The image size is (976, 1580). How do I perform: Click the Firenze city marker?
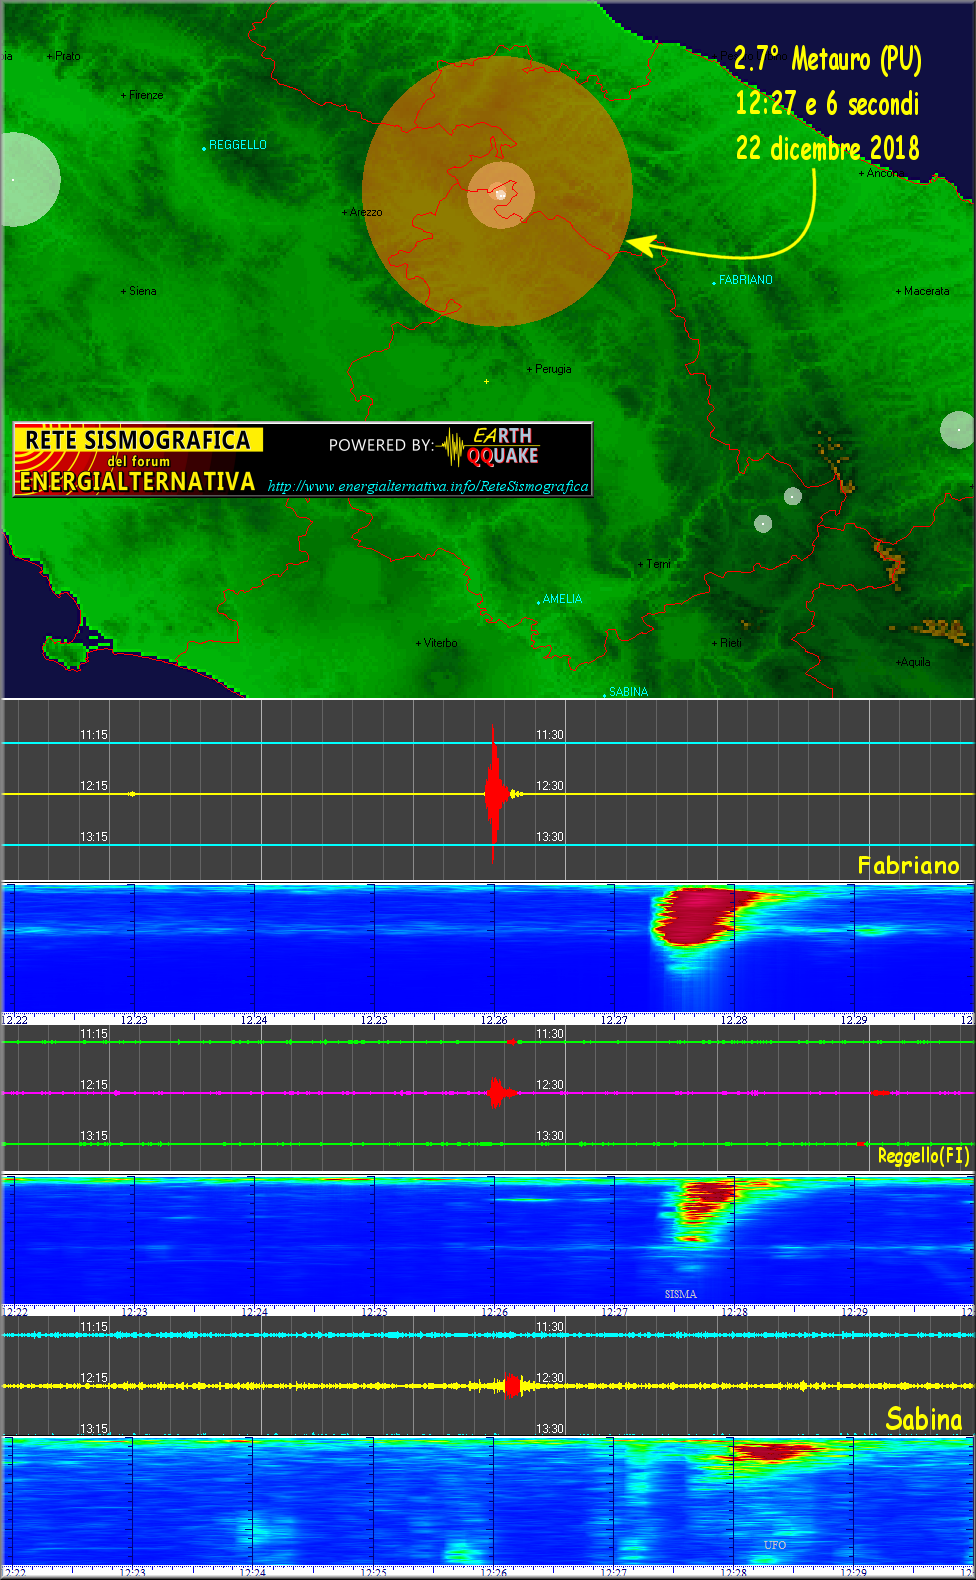point(124,96)
